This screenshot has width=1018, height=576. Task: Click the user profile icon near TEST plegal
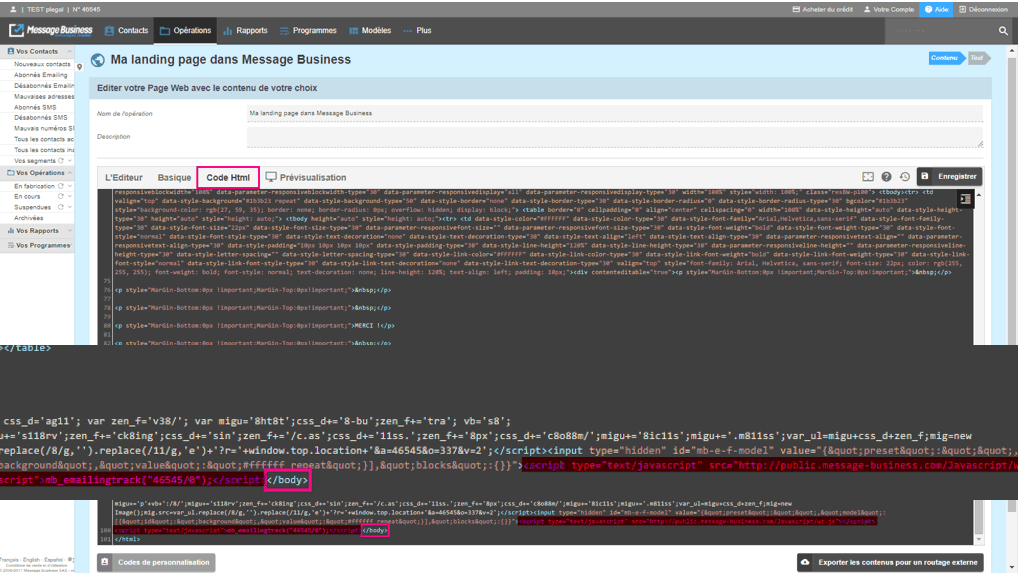point(13,9)
